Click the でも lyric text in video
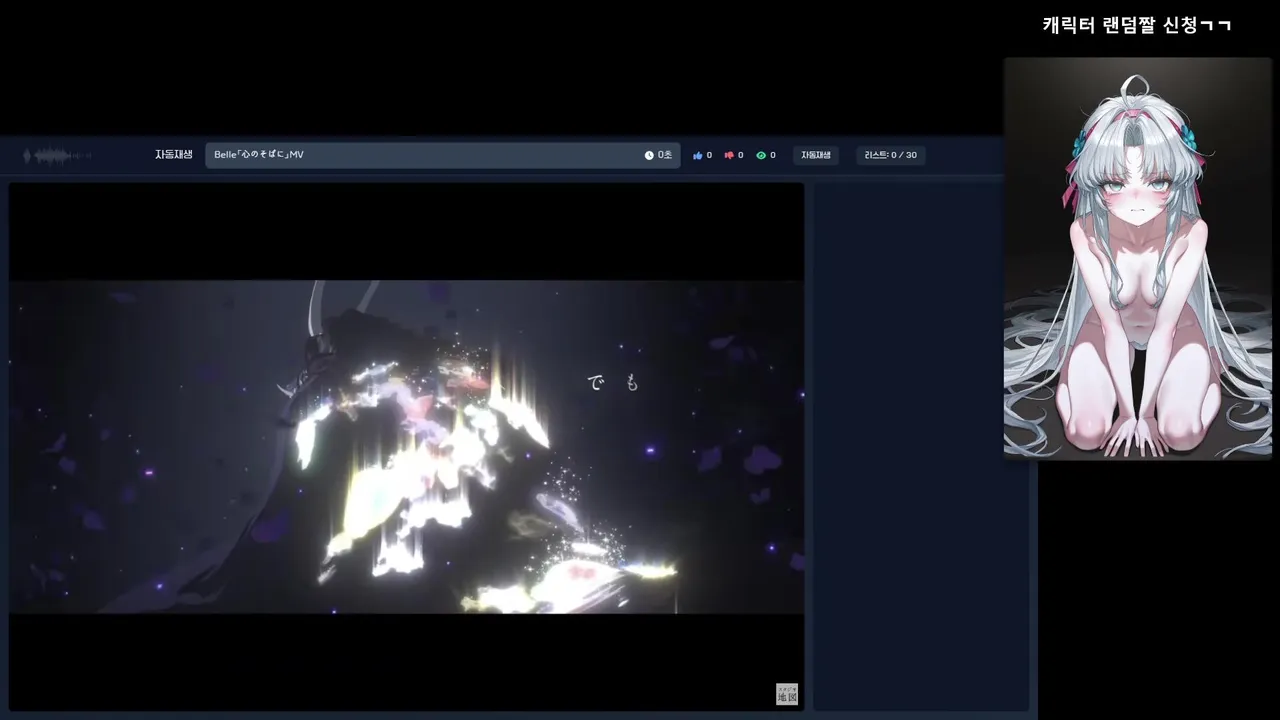The image size is (1280, 720). [613, 382]
